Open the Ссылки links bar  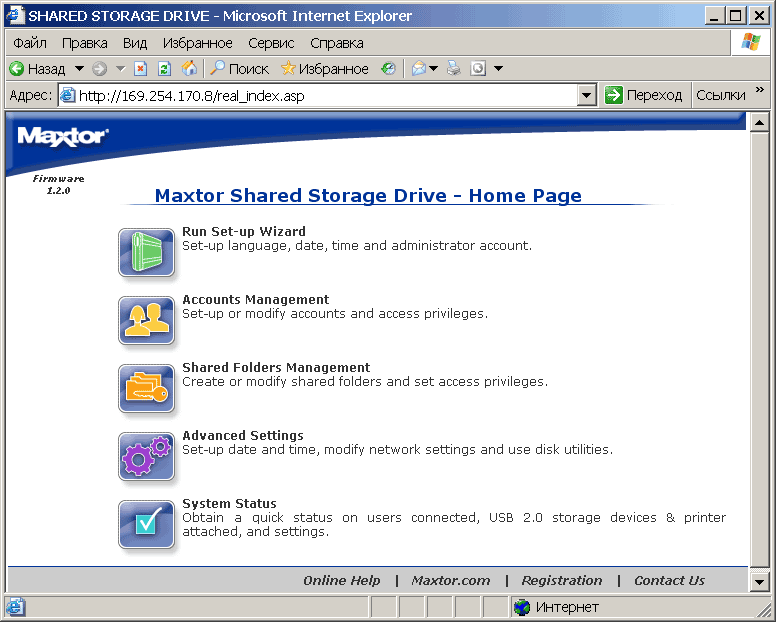(x=721, y=95)
